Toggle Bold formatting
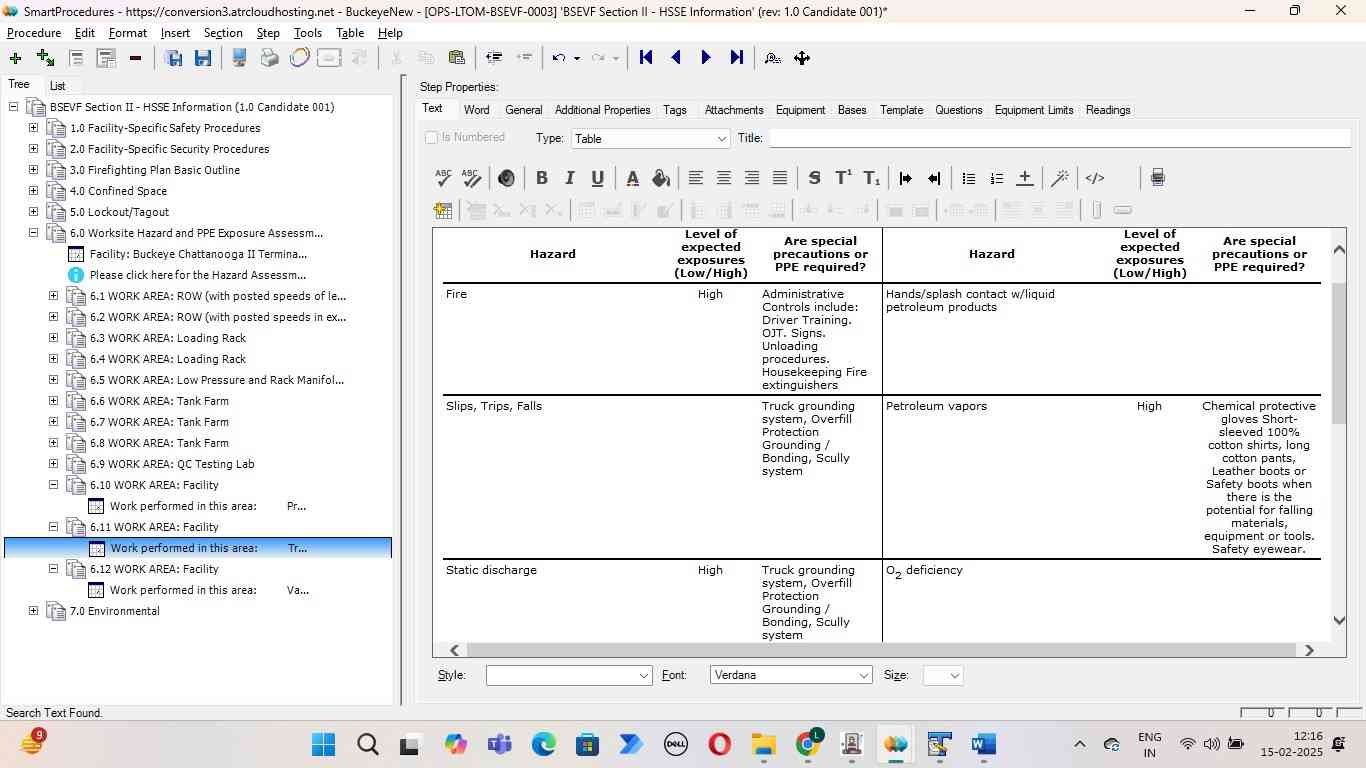The height and width of the screenshot is (768, 1366). click(x=542, y=178)
